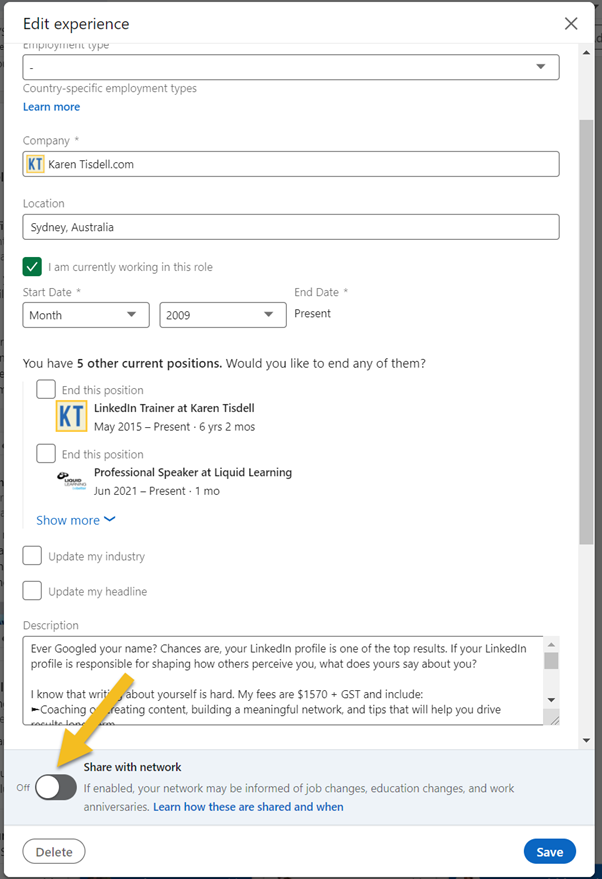
Task: Click the dialog scrollbar up arrow
Action: [586, 53]
